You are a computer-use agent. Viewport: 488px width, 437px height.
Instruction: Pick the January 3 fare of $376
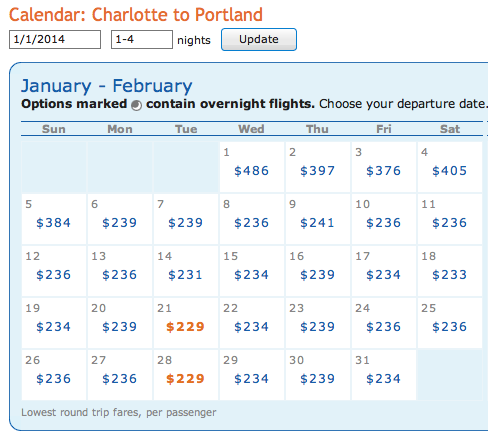383,171
